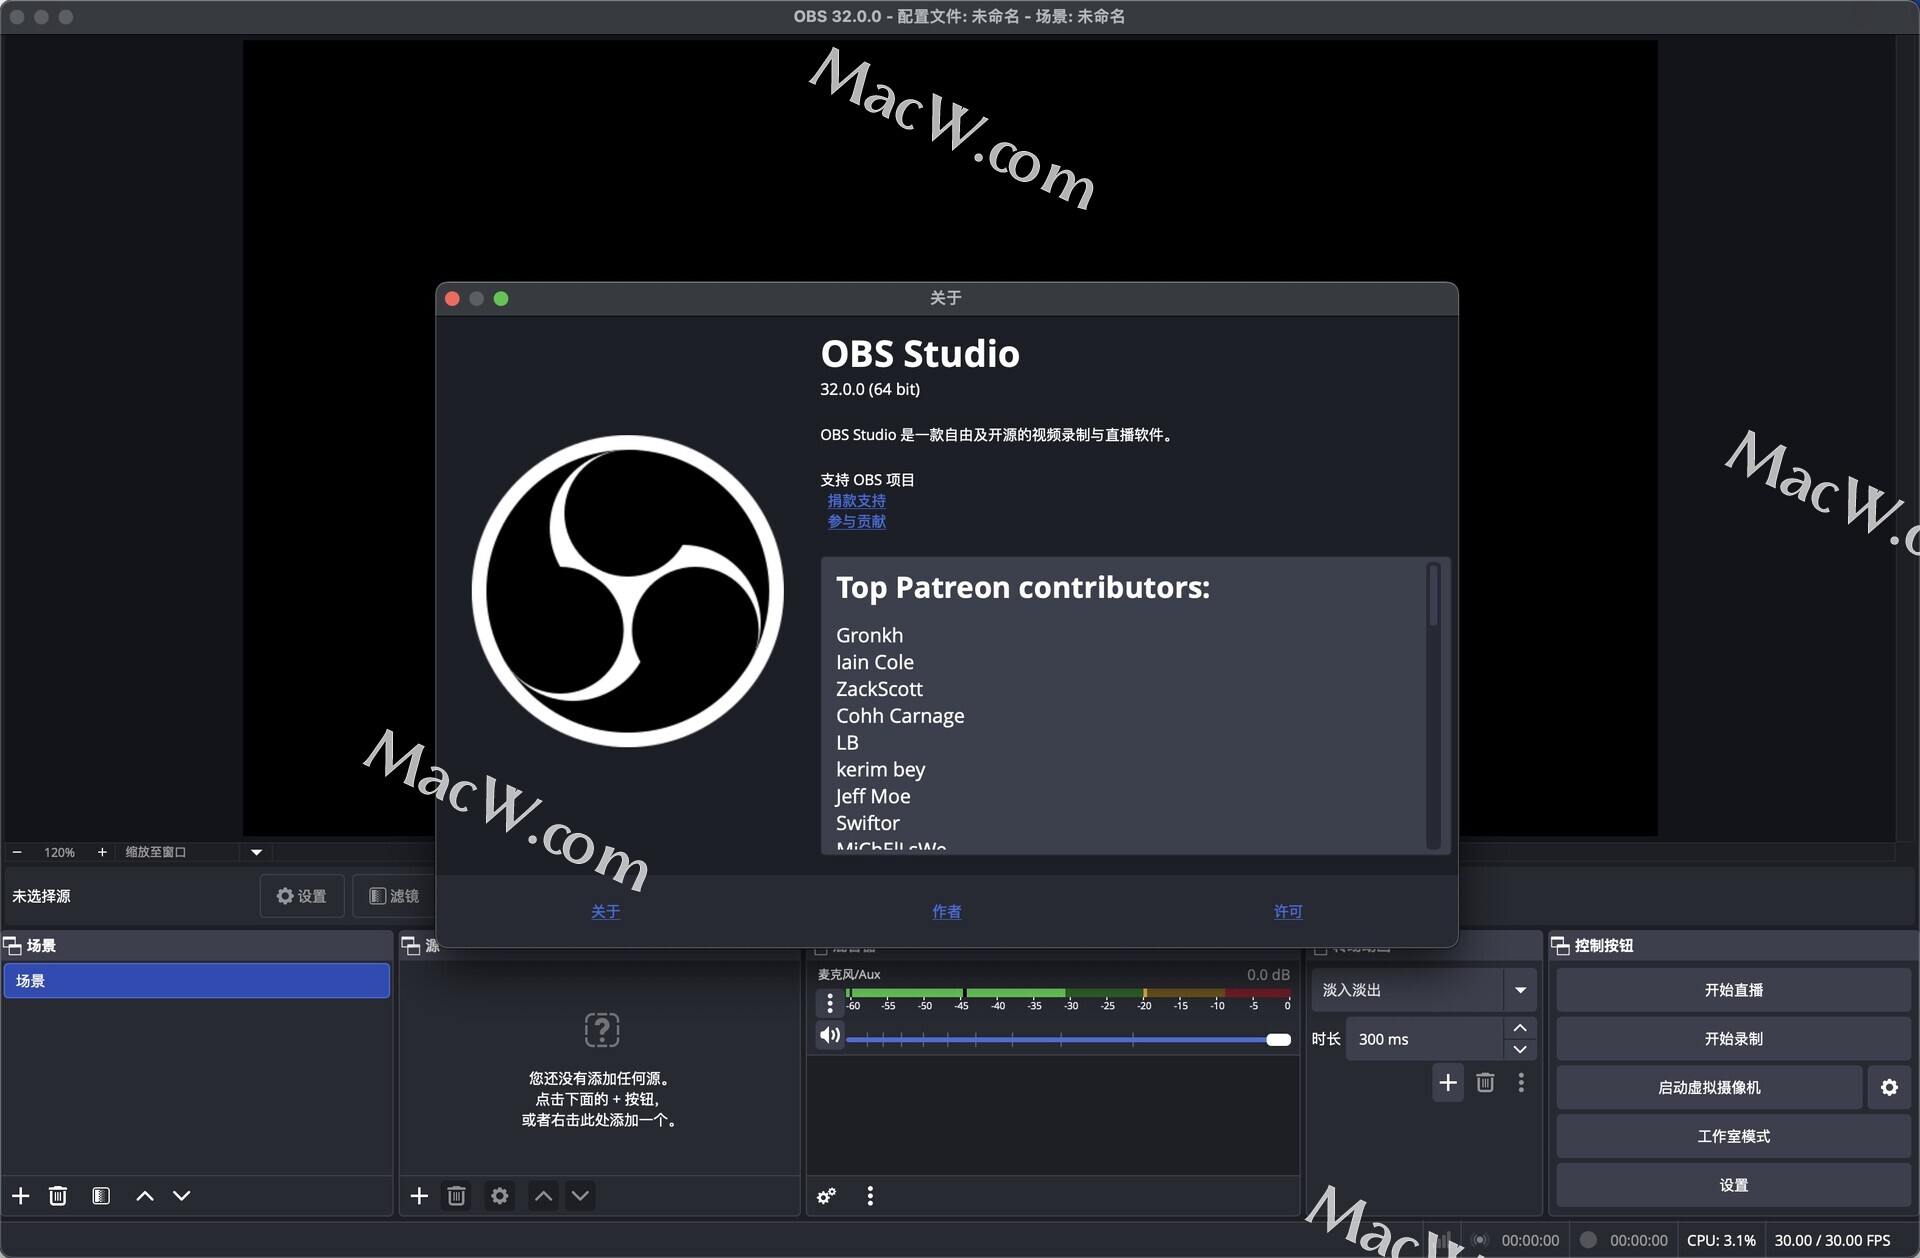Expand the 淡入淡出 transition dropdown
Screen dimensions: 1920x1258
(x=1520, y=990)
